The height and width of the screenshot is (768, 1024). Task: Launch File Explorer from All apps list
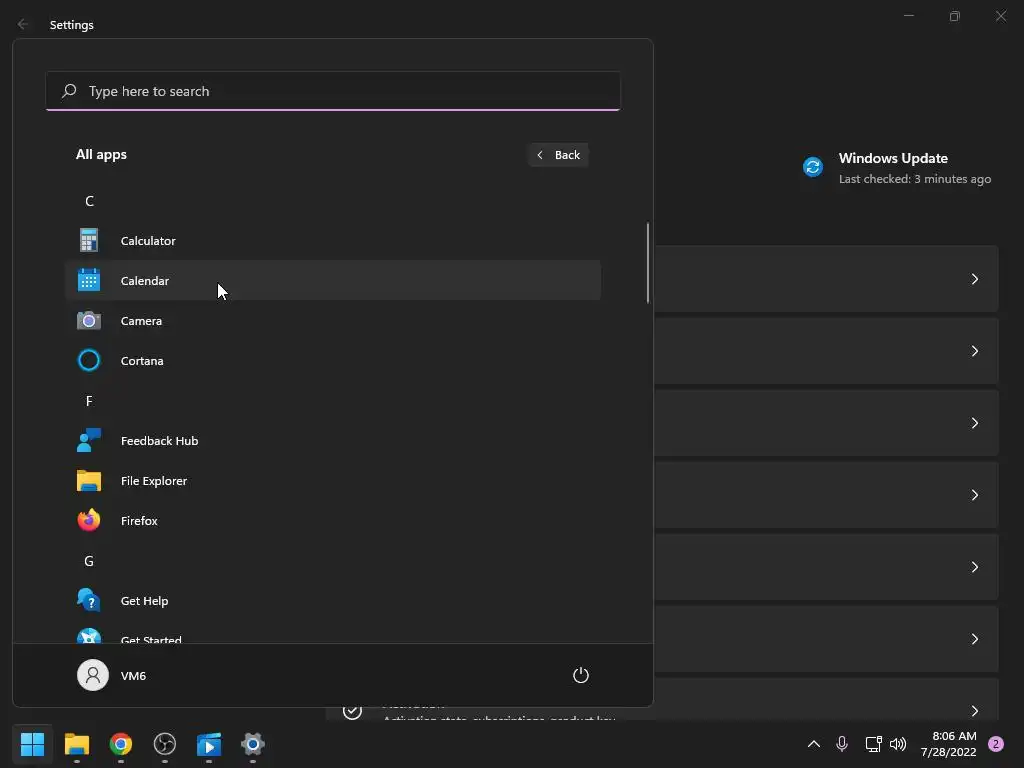click(332, 481)
